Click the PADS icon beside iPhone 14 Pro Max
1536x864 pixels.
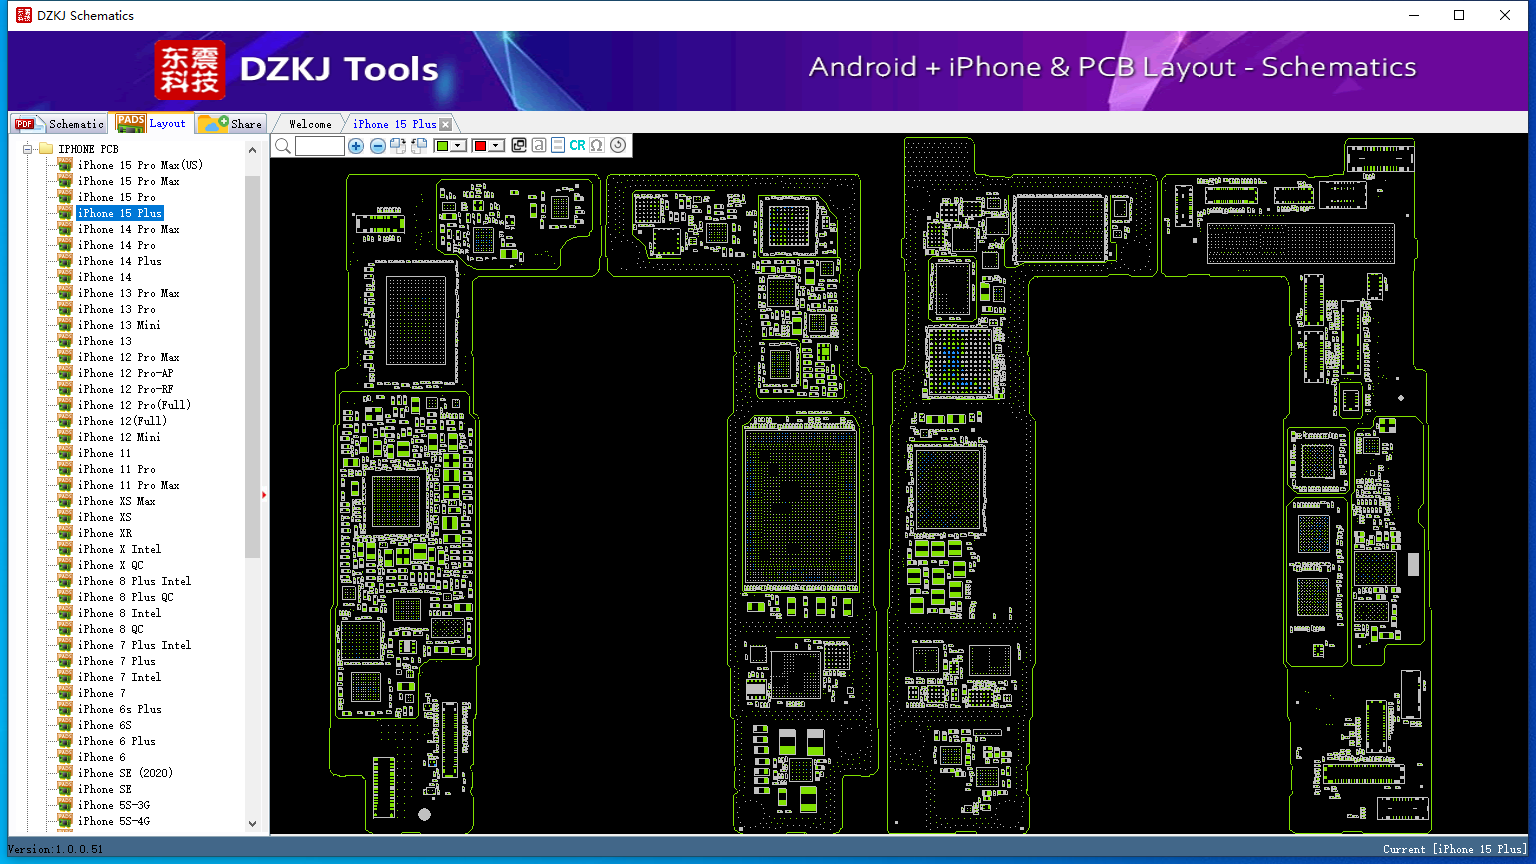coord(65,229)
